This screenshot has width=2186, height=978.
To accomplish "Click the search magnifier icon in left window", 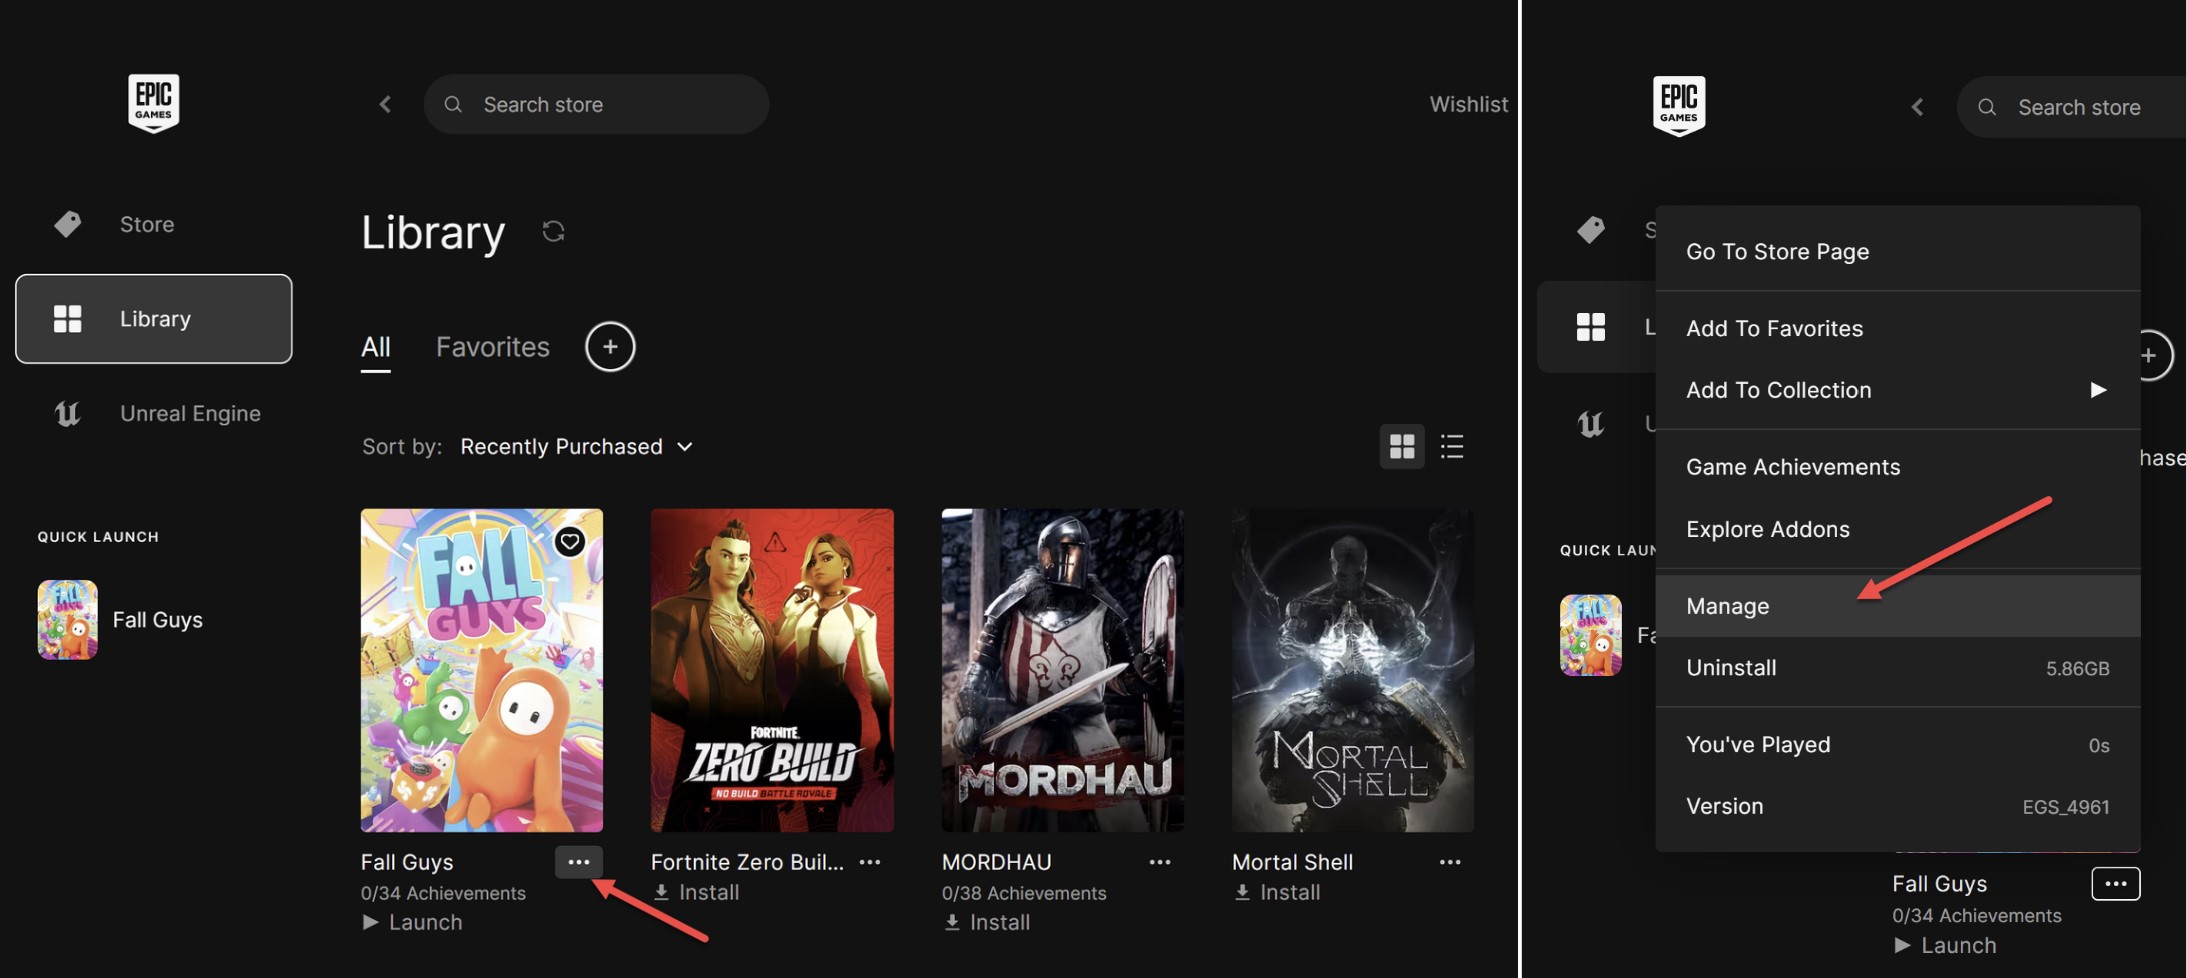I will (x=453, y=104).
